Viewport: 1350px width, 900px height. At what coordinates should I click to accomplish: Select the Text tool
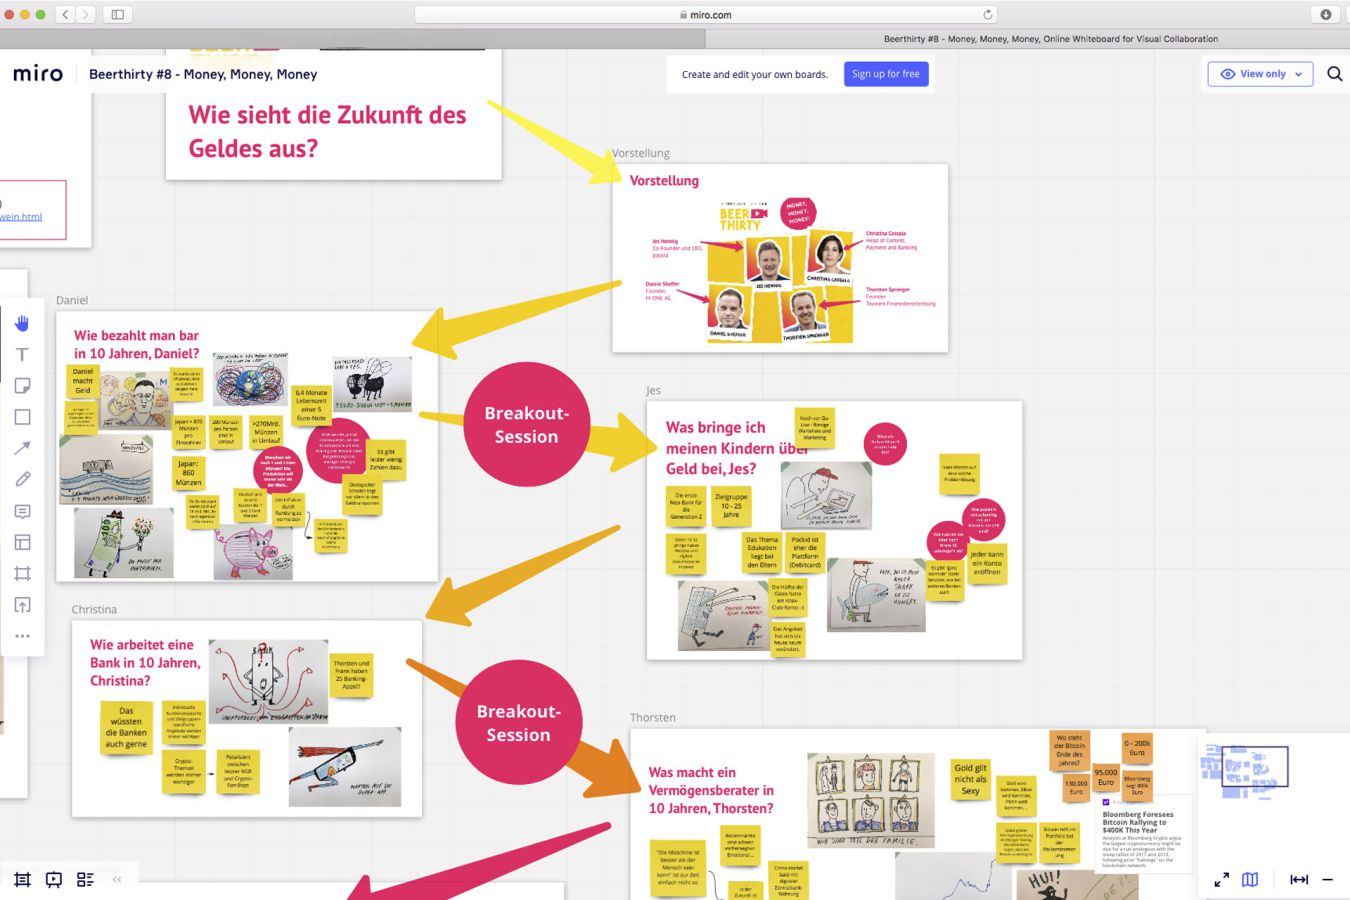(x=22, y=355)
